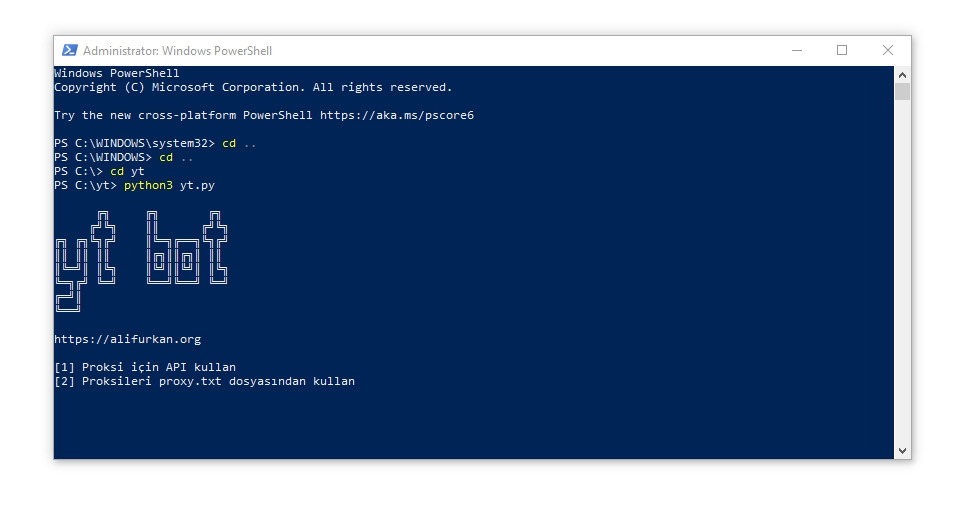The width and height of the screenshot is (966, 506).
Task: Maximize the PowerShell window
Action: pos(841,50)
